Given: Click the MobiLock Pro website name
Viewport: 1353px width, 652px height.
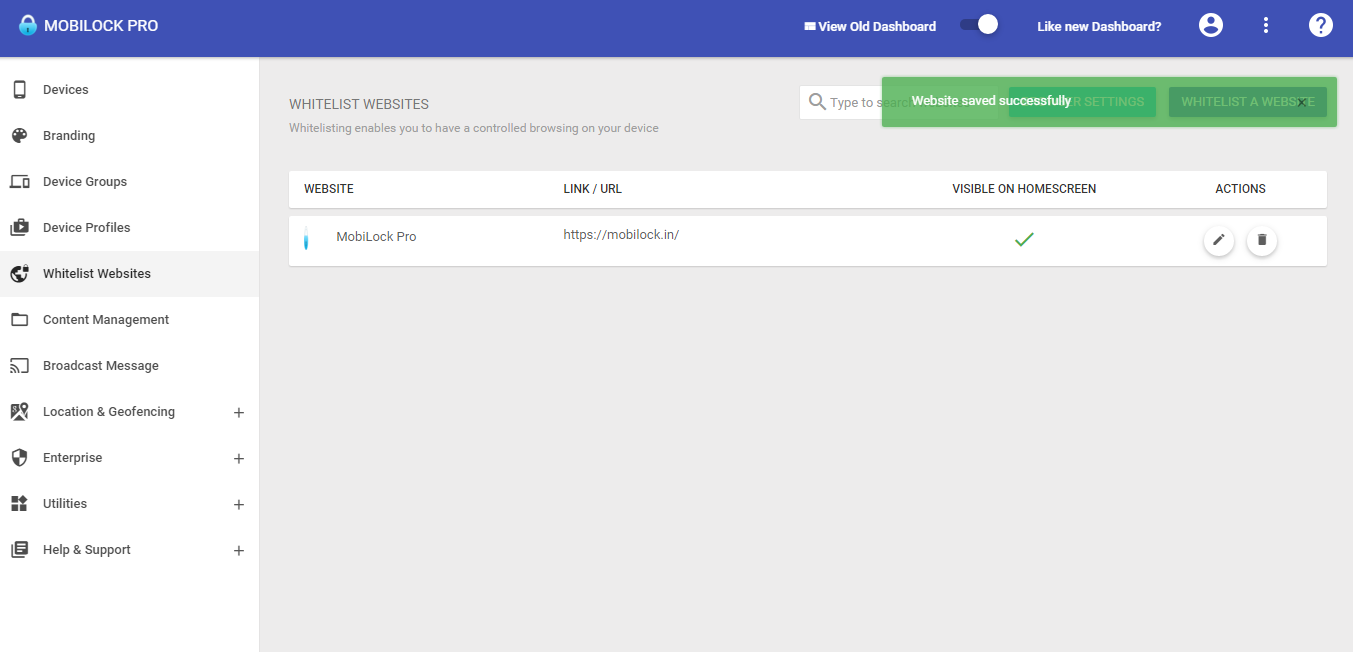Looking at the screenshot, I should [376, 237].
